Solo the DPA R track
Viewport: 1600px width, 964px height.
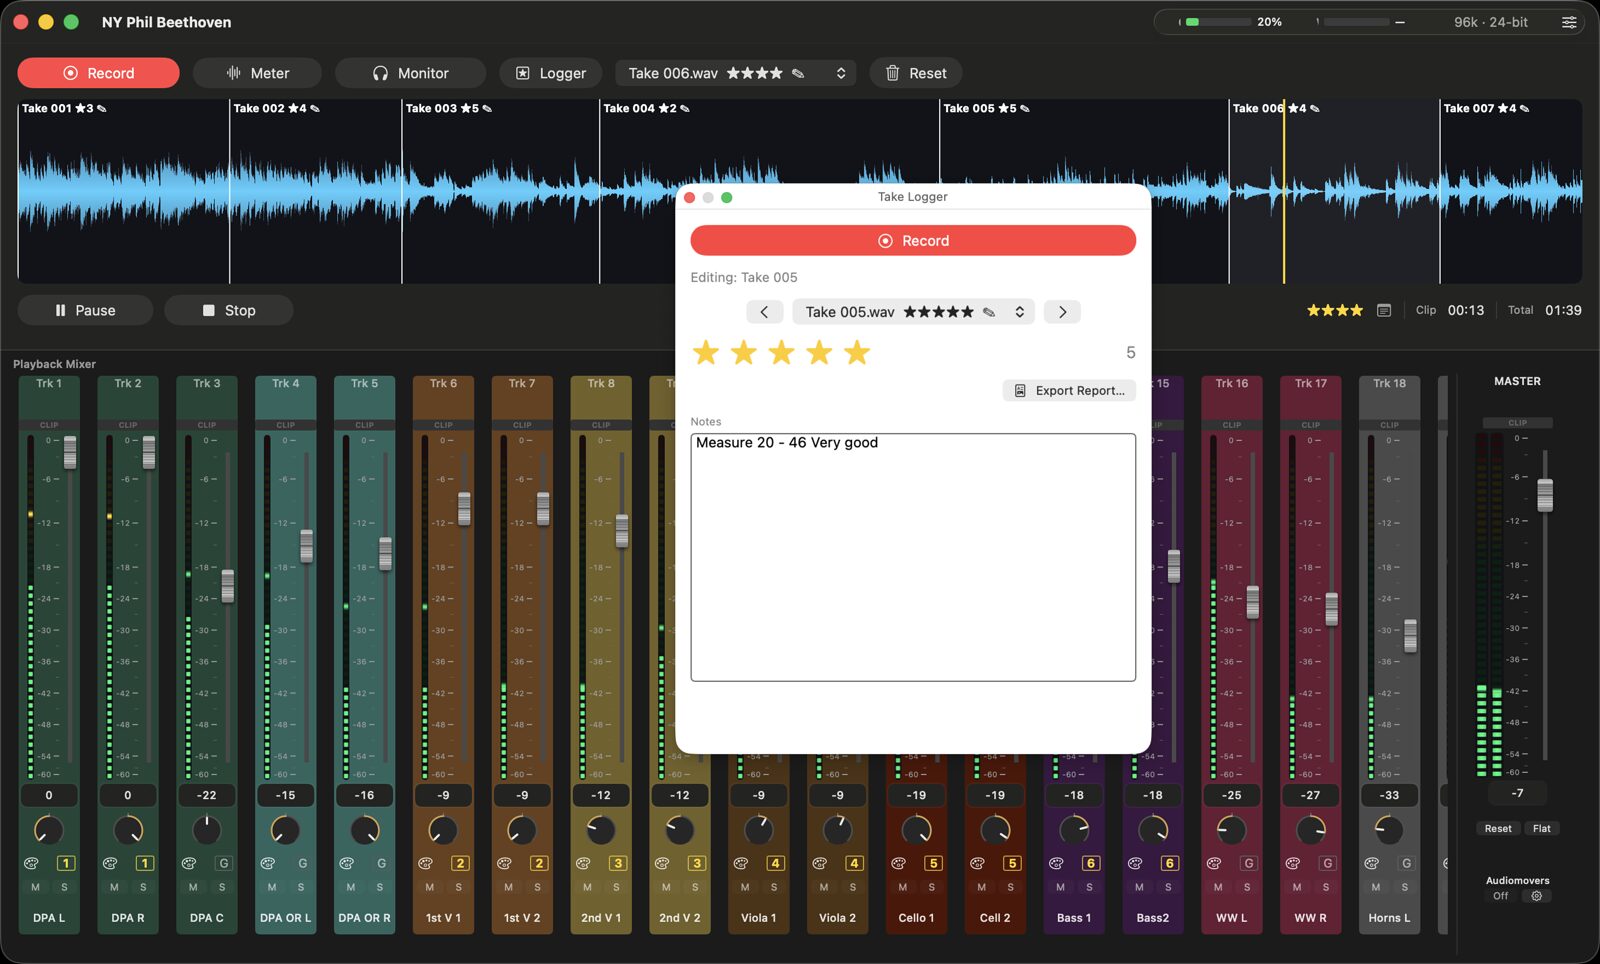143,887
